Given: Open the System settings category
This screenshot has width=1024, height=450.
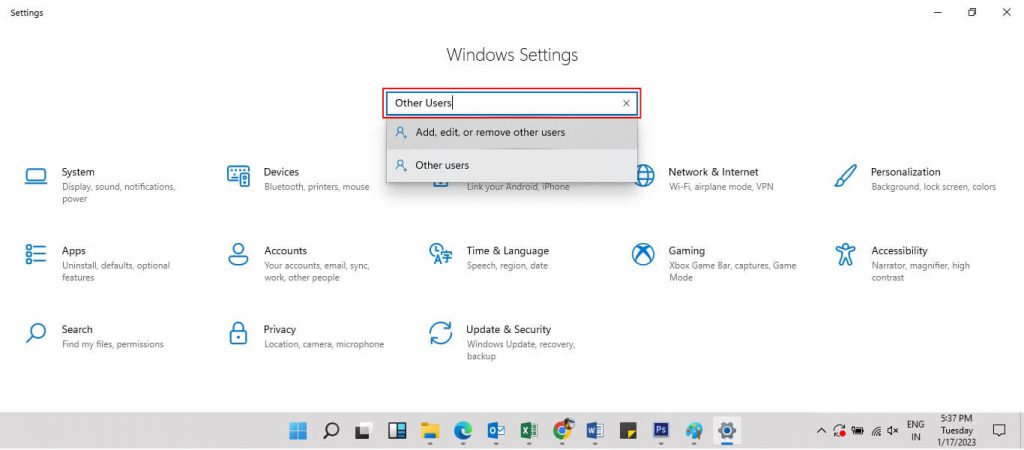Looking at the screenshot, I should (100, 185).
